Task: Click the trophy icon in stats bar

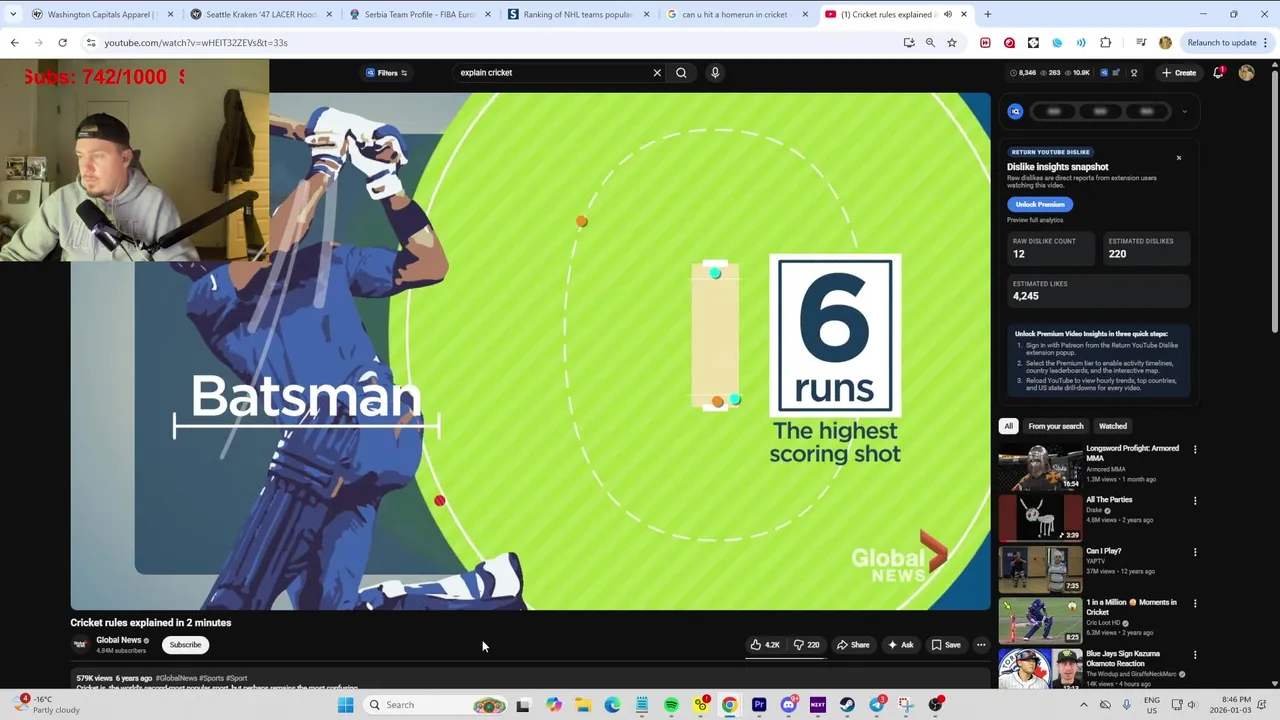Action: pos(1133,73)
